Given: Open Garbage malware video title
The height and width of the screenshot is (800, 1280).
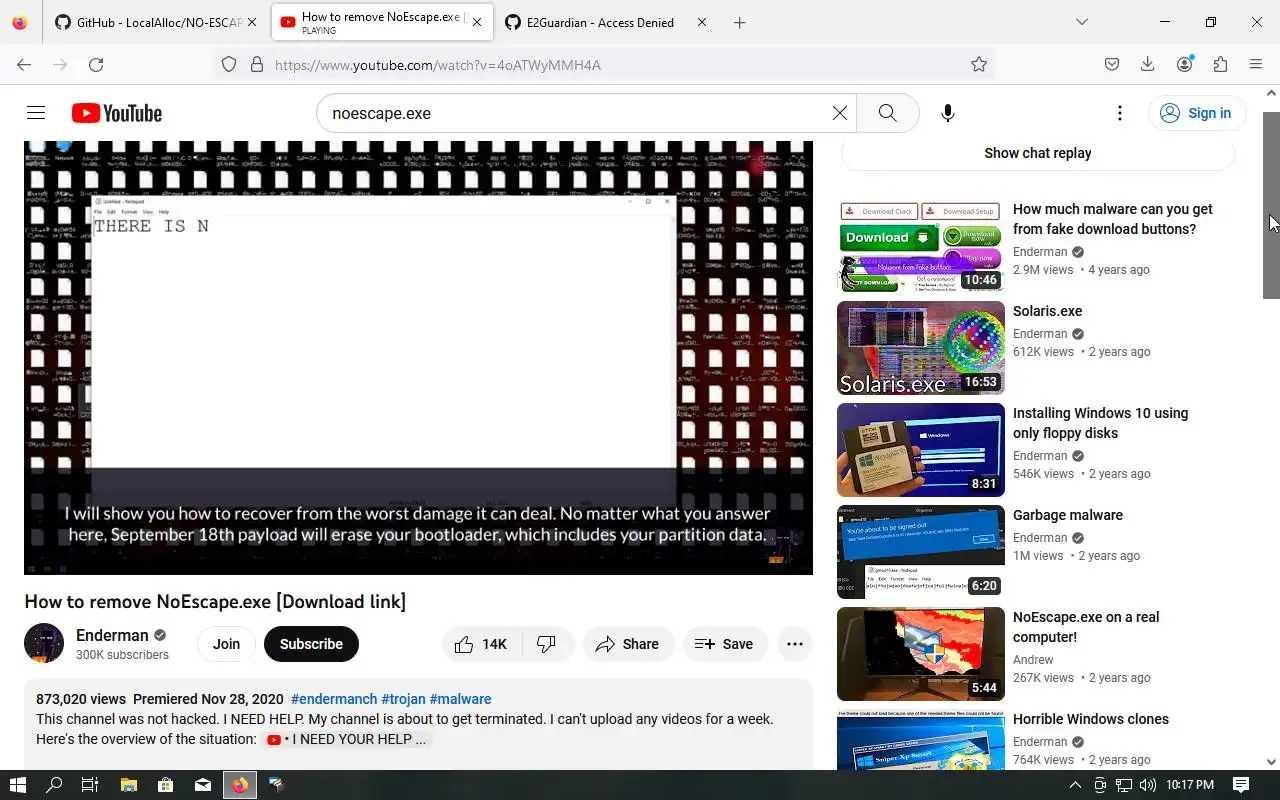Looking at the screenshot, I should (1068, 515).
